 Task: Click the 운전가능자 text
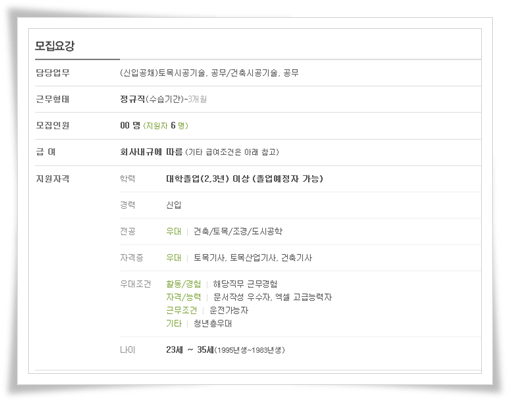(x=229, y=310)
